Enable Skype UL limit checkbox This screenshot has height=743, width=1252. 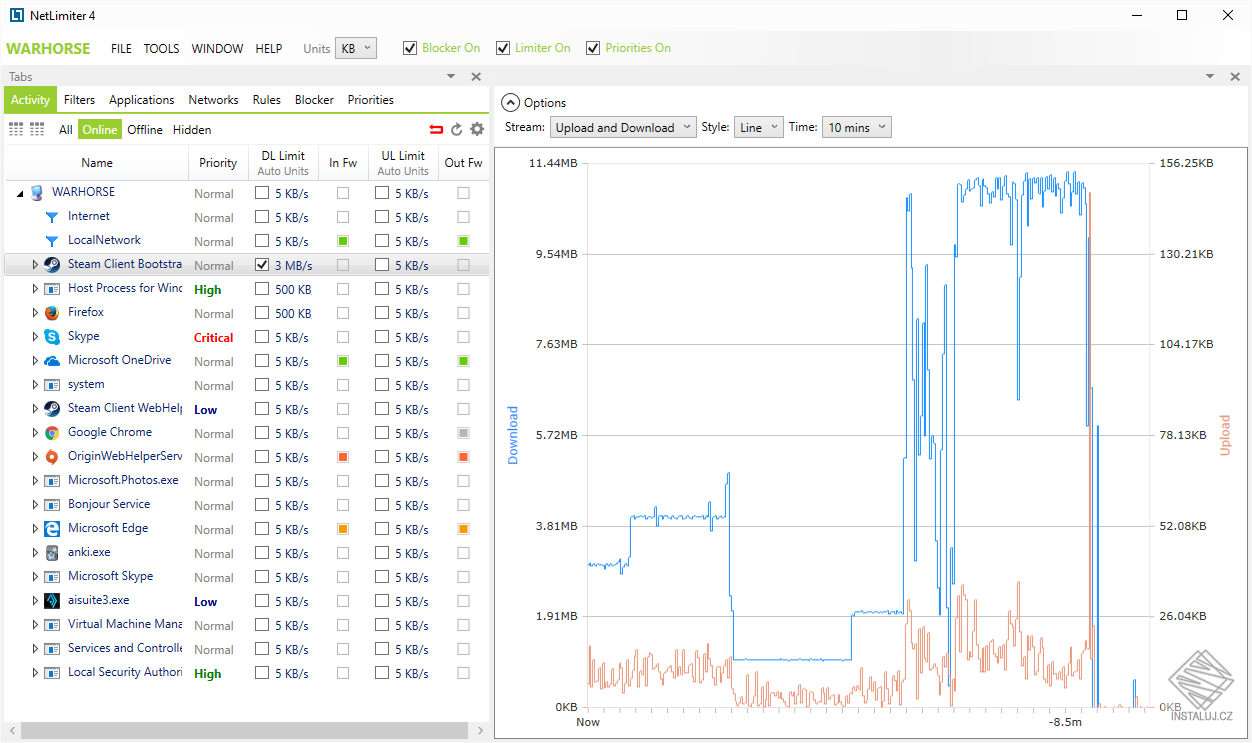point(382,337)
